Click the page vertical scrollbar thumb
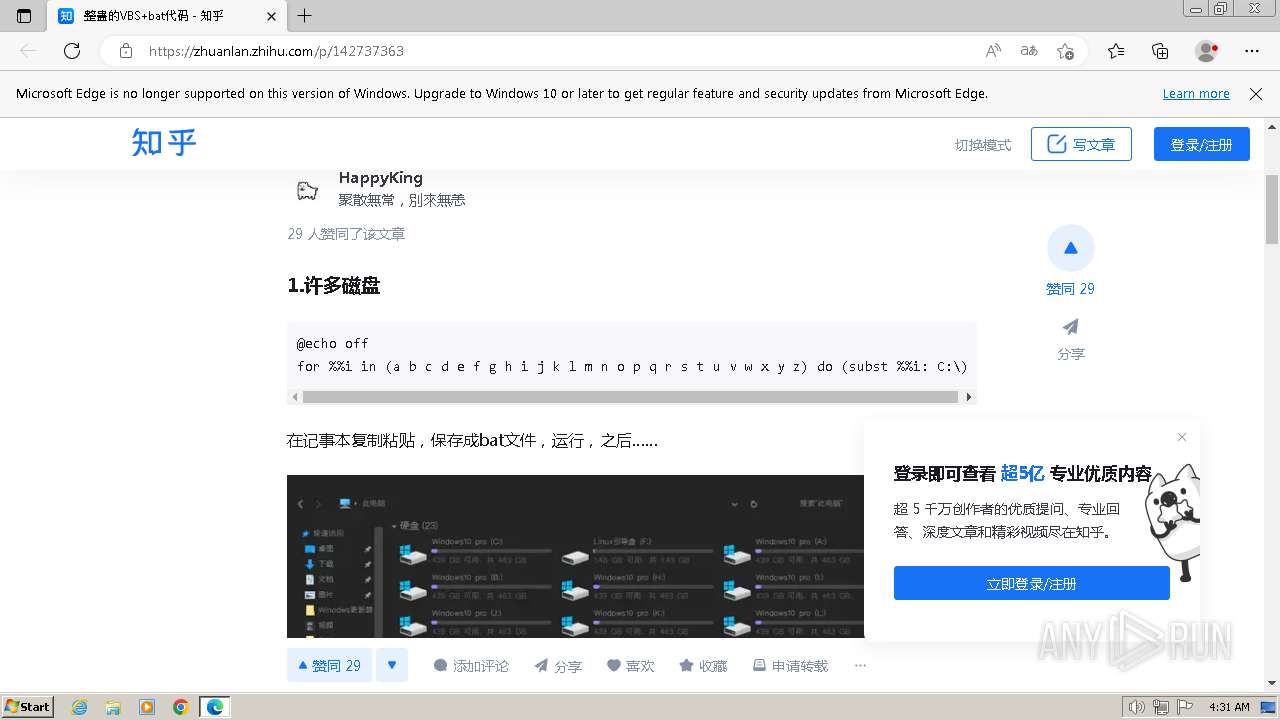The image size is (1280, 720). click(1272, 209)
